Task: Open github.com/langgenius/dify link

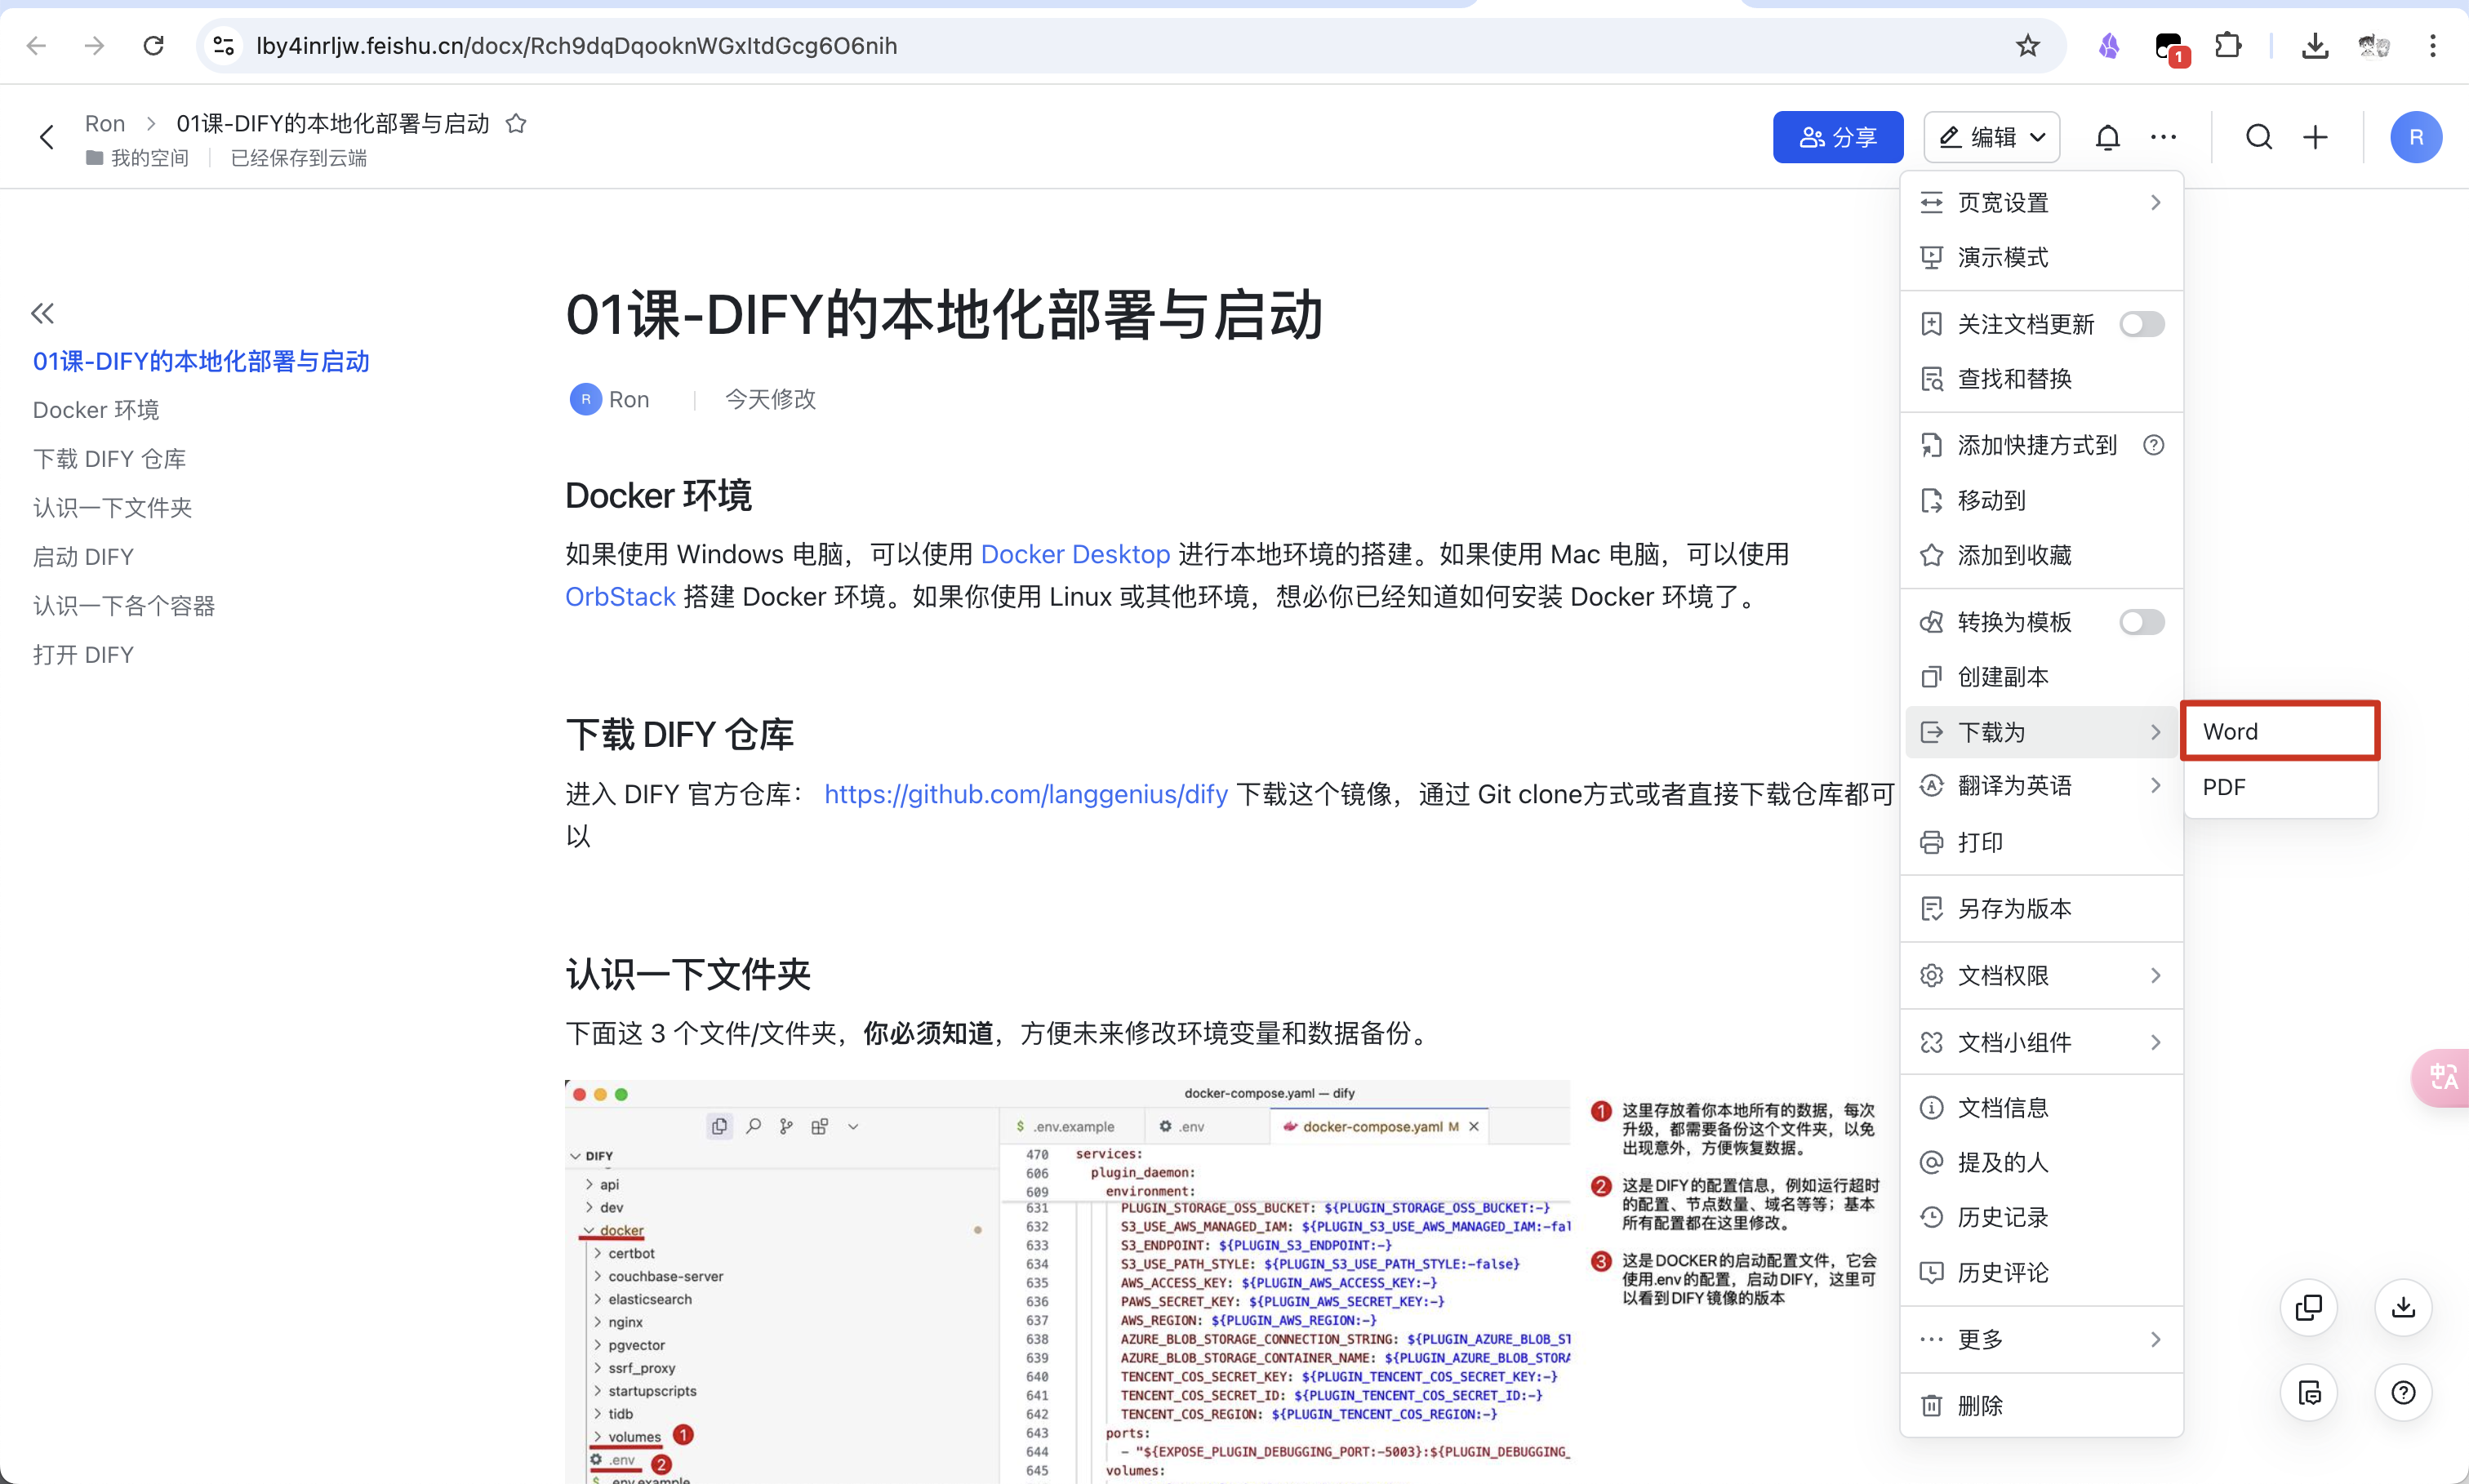Action: [1026, 794]
